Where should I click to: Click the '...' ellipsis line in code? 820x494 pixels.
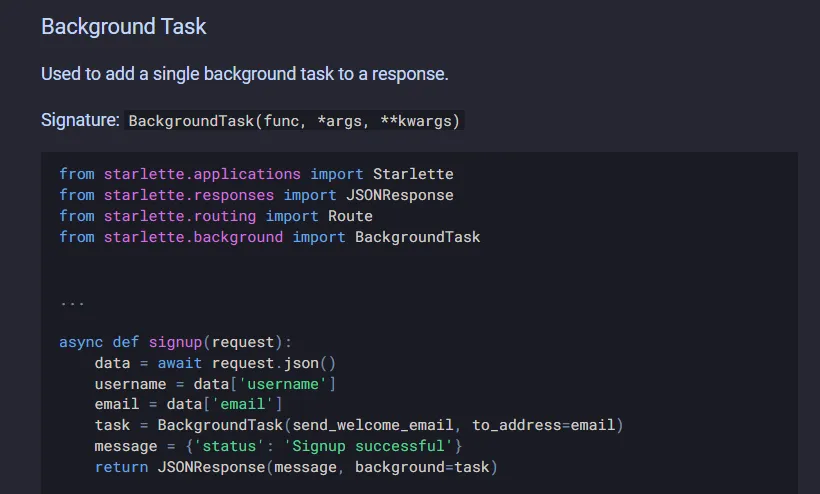click(72, 300)
